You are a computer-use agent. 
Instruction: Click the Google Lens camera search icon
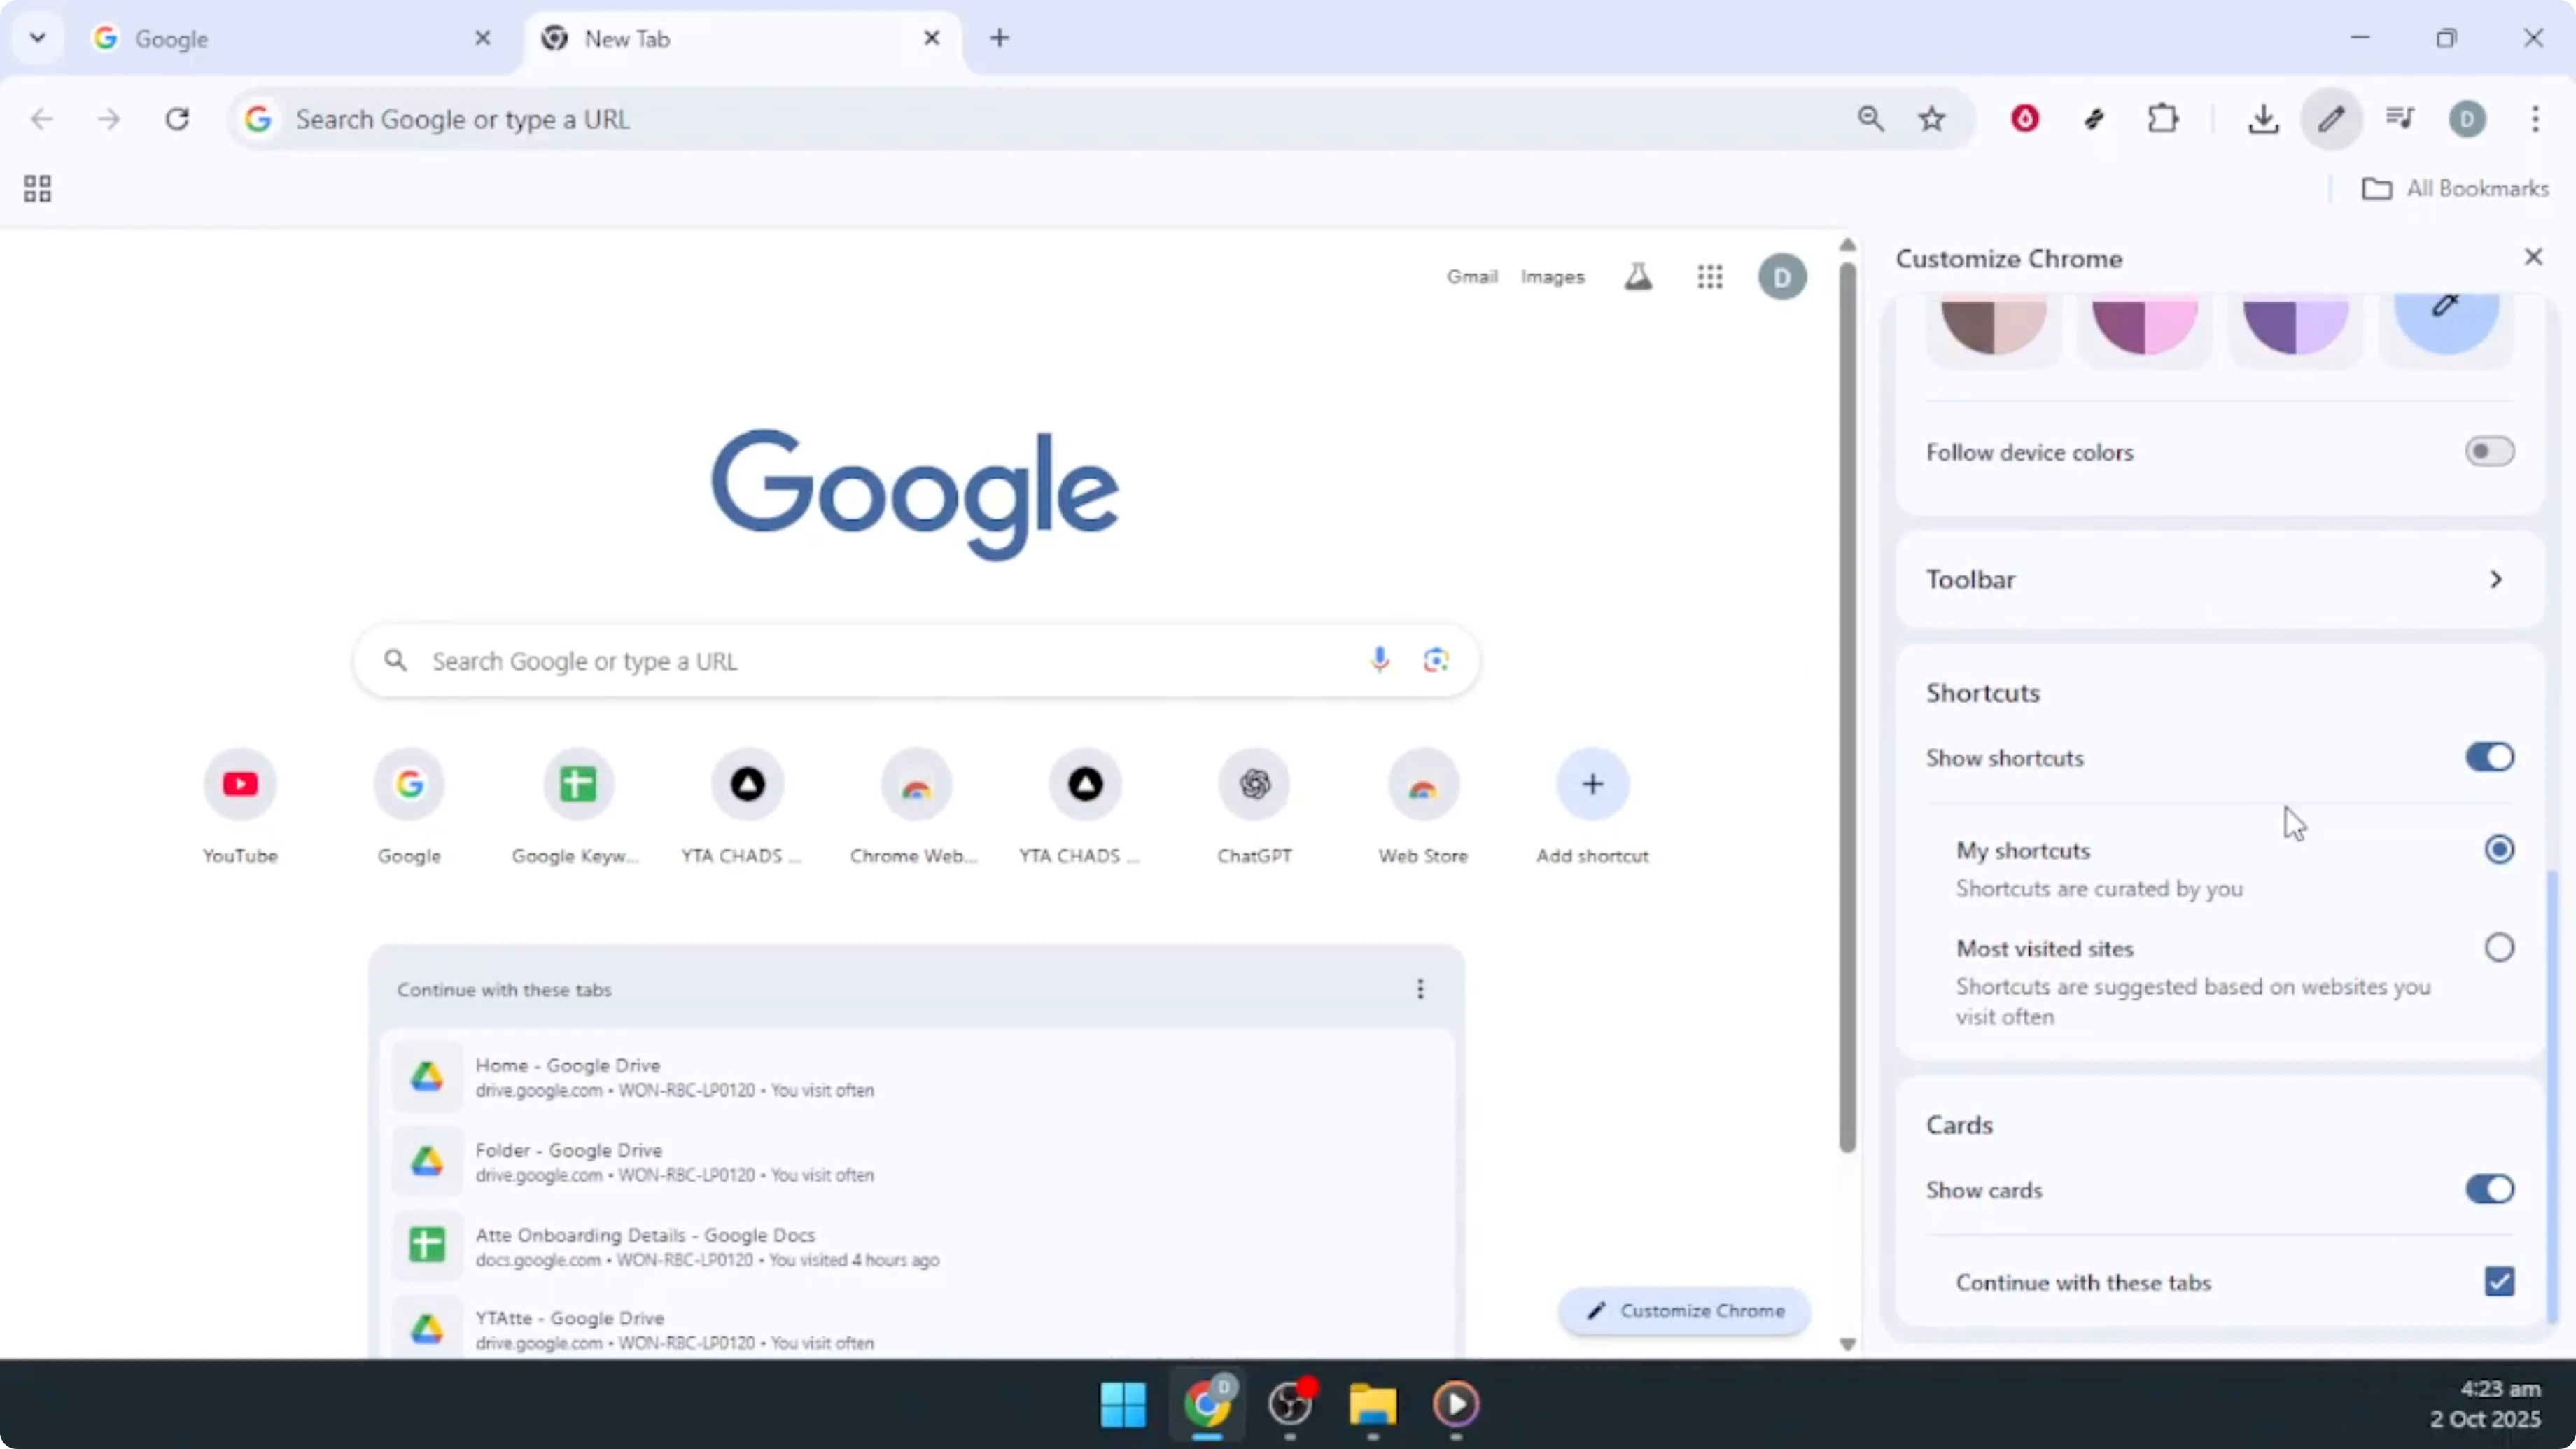pos(1437,660)
